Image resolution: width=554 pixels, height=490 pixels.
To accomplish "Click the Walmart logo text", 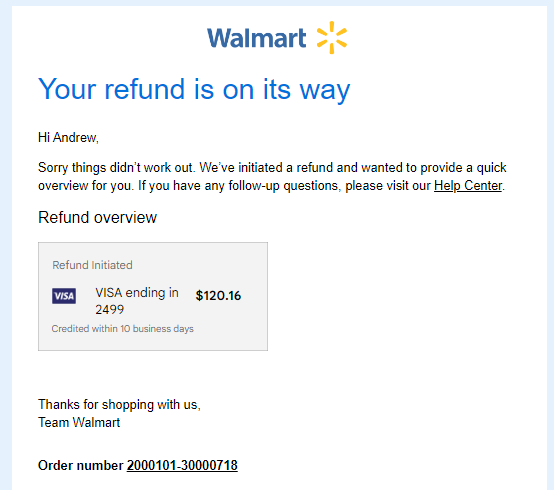I will (257, 38).
